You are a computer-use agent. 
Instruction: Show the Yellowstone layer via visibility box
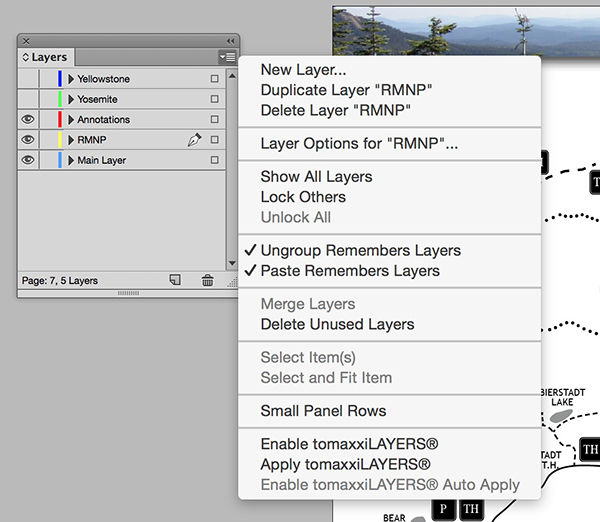tap(28, 79)
